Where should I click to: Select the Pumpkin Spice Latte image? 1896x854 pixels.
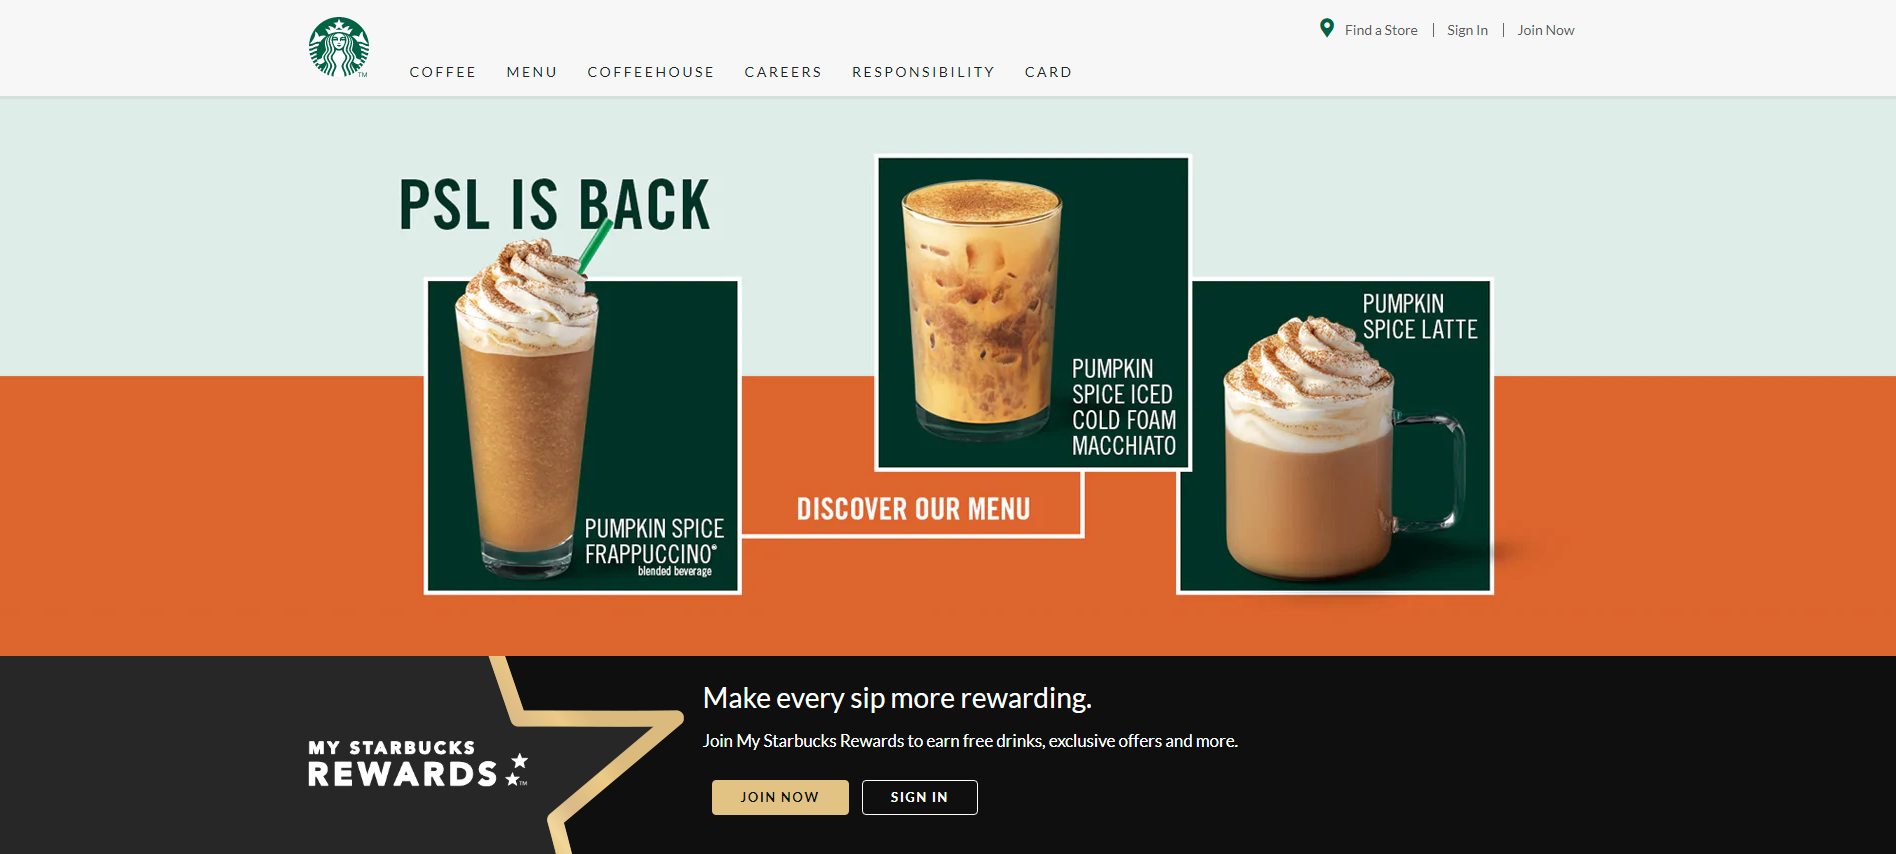click(x=1335, y=436)
